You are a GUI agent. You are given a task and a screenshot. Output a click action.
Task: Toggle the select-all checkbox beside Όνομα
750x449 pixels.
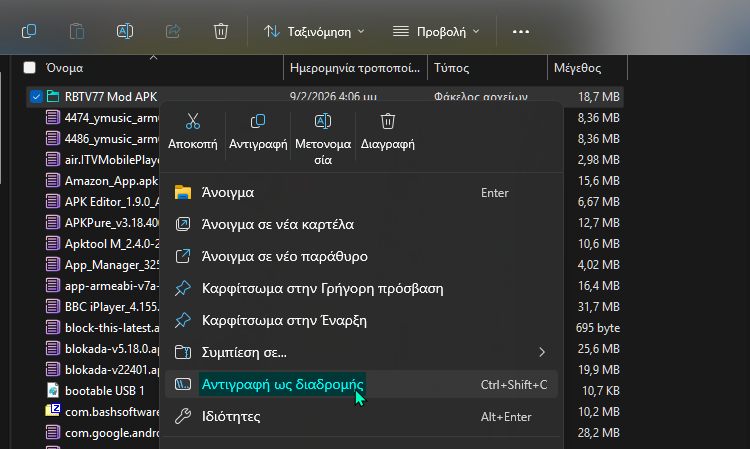point(29,68)
